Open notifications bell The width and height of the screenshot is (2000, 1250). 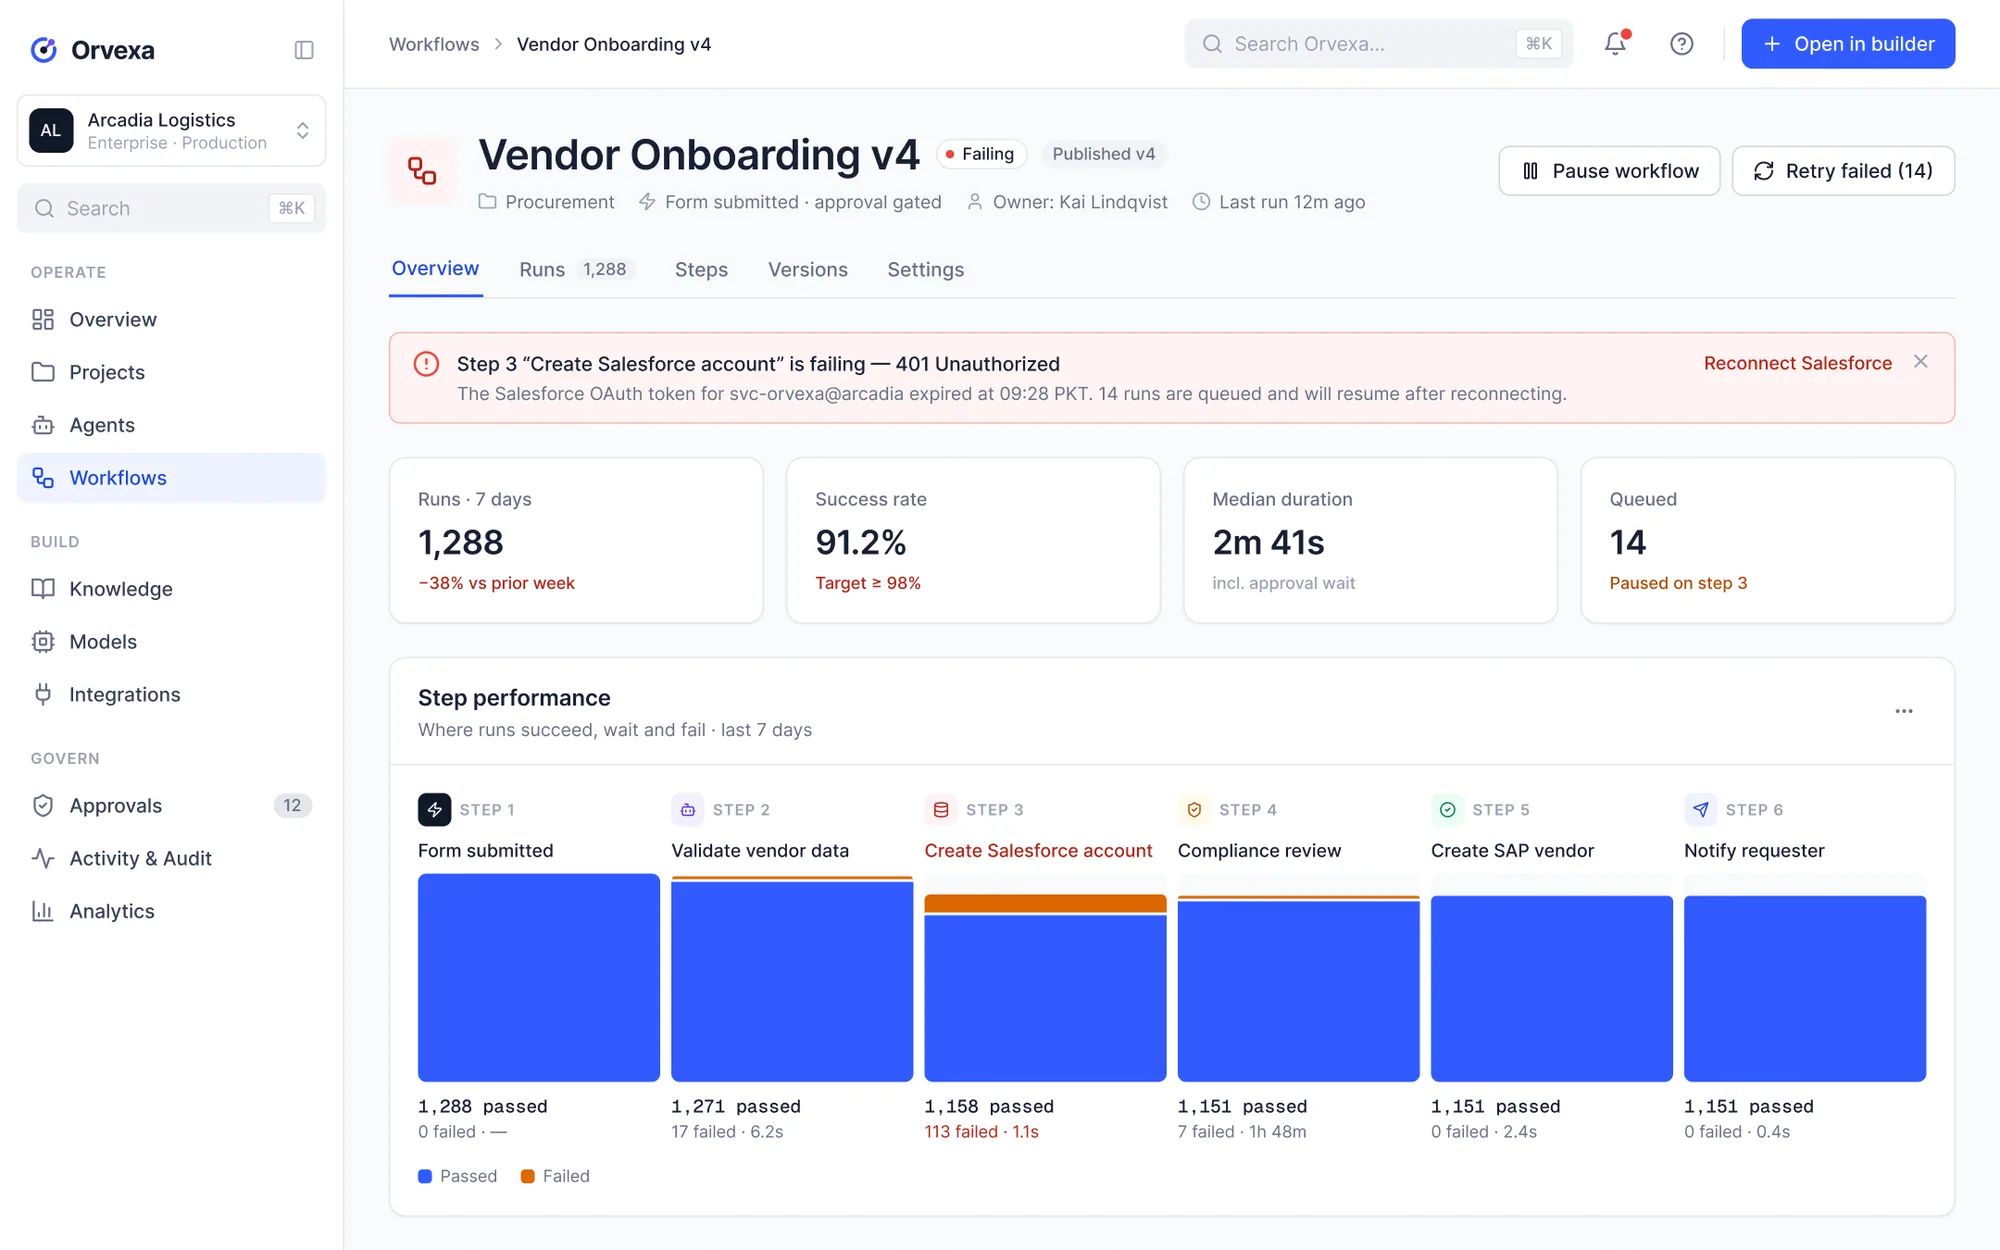1616,43
